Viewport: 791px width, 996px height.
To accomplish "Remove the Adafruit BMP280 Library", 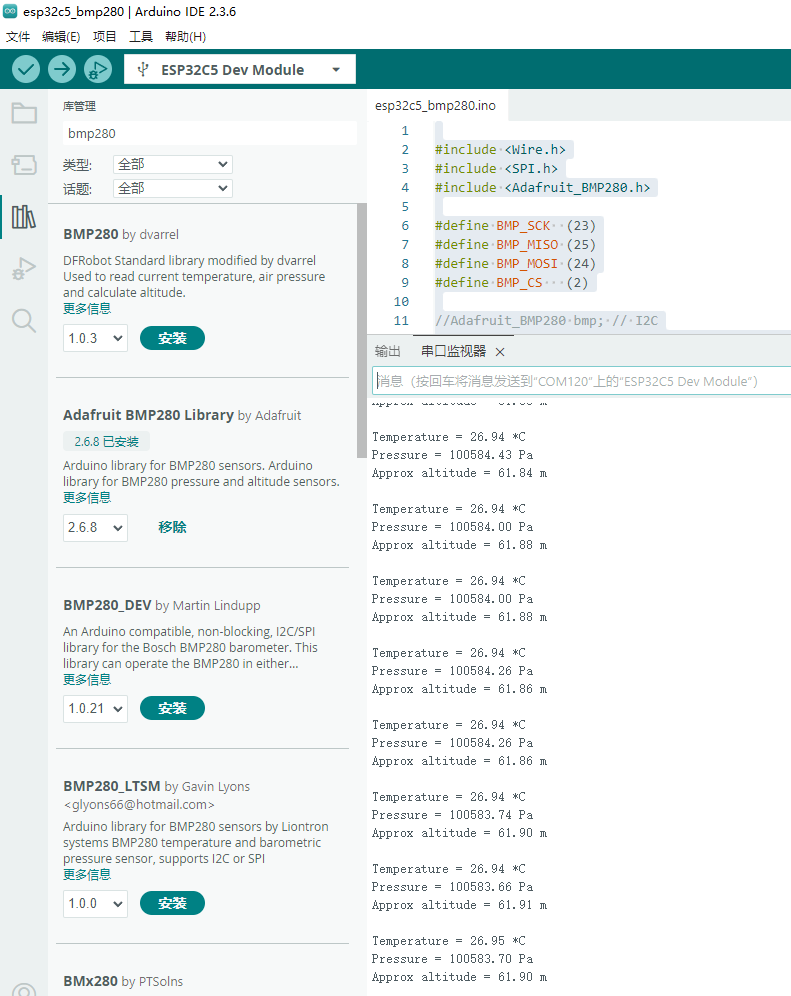I will click(172, 527).
